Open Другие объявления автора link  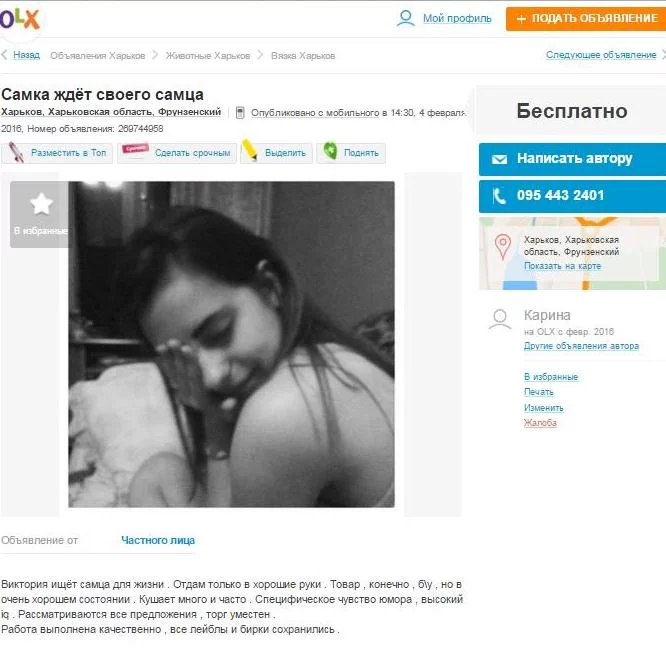pos(581,346)
